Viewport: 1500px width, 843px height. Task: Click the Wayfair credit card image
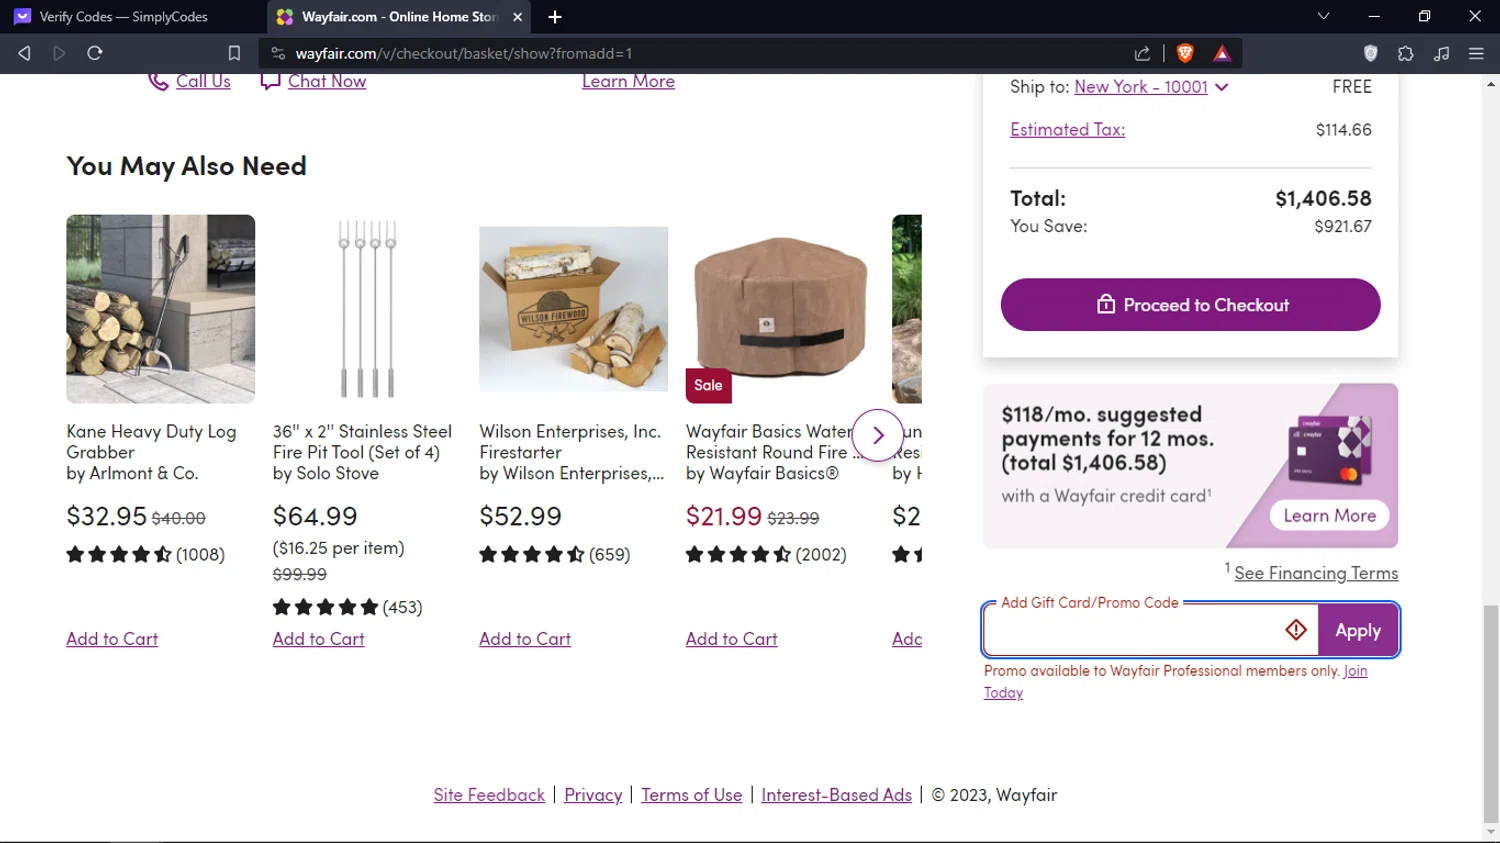(1329, 450)
